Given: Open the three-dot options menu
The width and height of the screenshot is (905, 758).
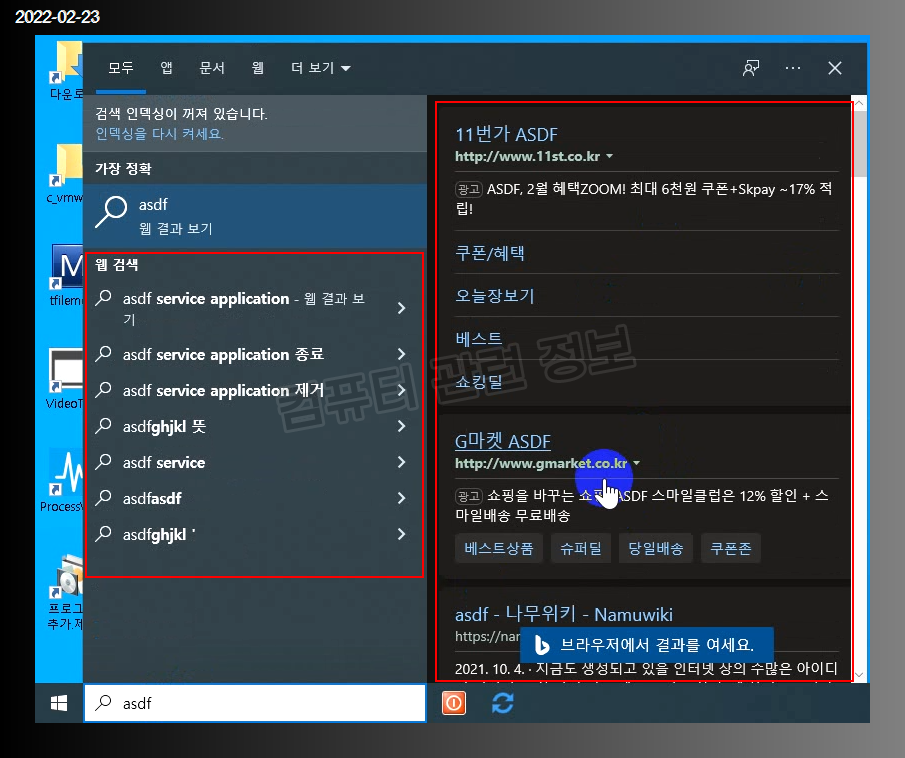Looking at the screenshot, I should [793, 68].
